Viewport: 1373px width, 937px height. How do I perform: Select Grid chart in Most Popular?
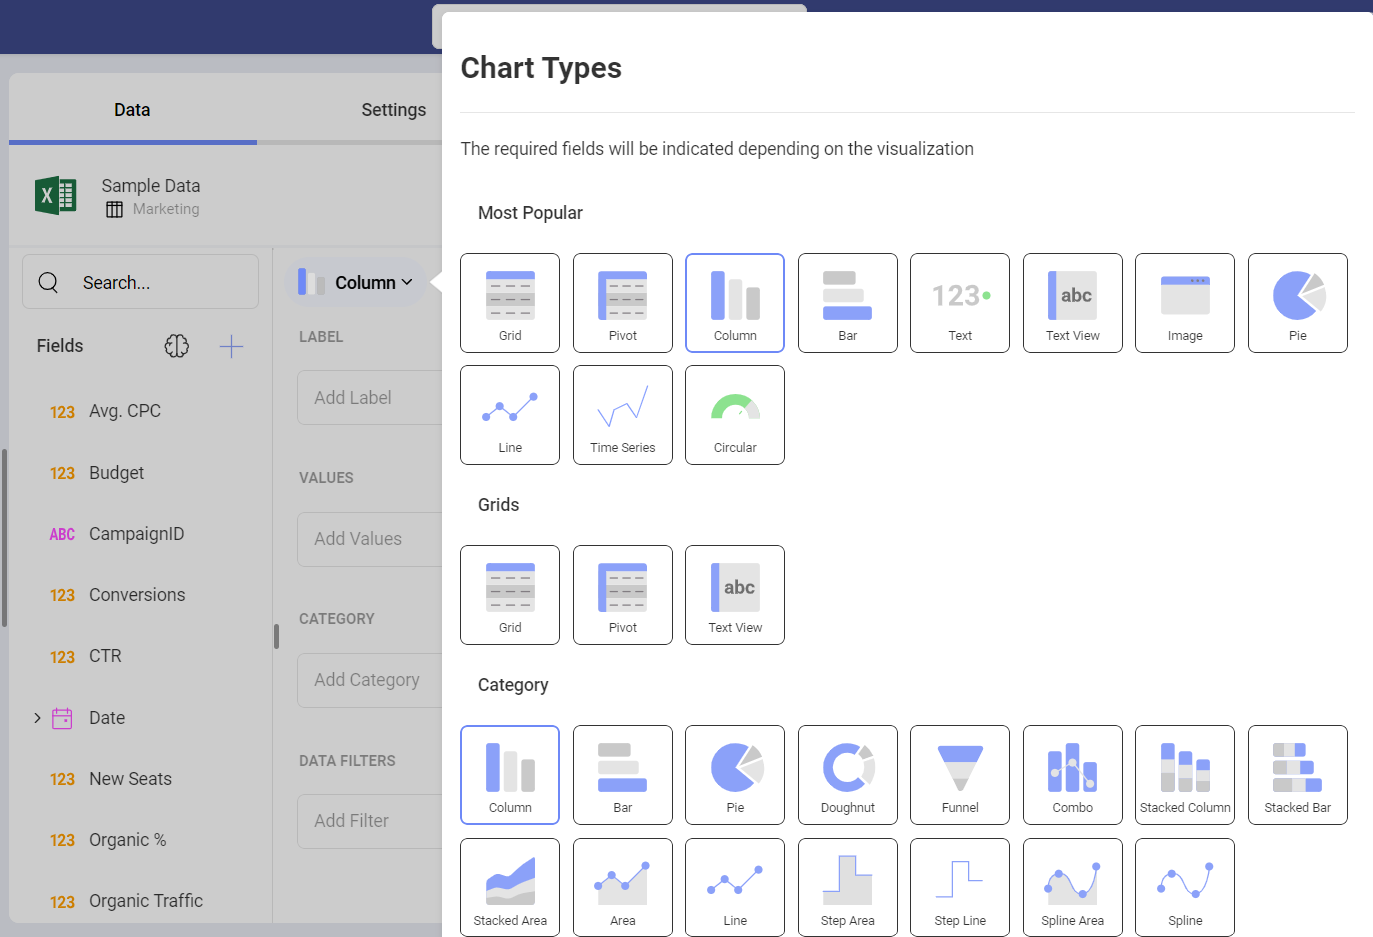510,303
